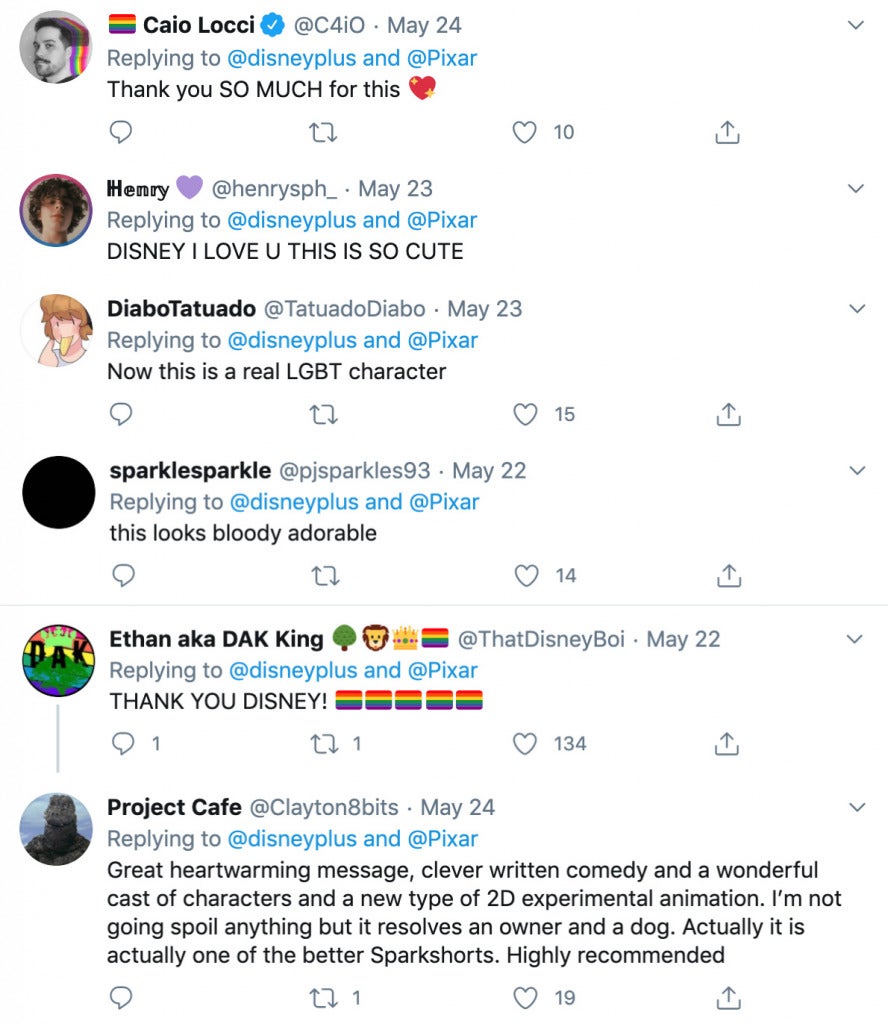
Task: Open DiaboTatuado's profile picture
Action: click(56, 332)
